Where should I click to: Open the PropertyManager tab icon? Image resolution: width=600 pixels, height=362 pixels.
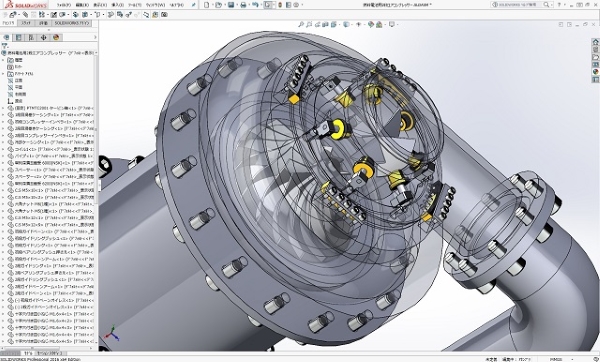click(x=18, y=38)
